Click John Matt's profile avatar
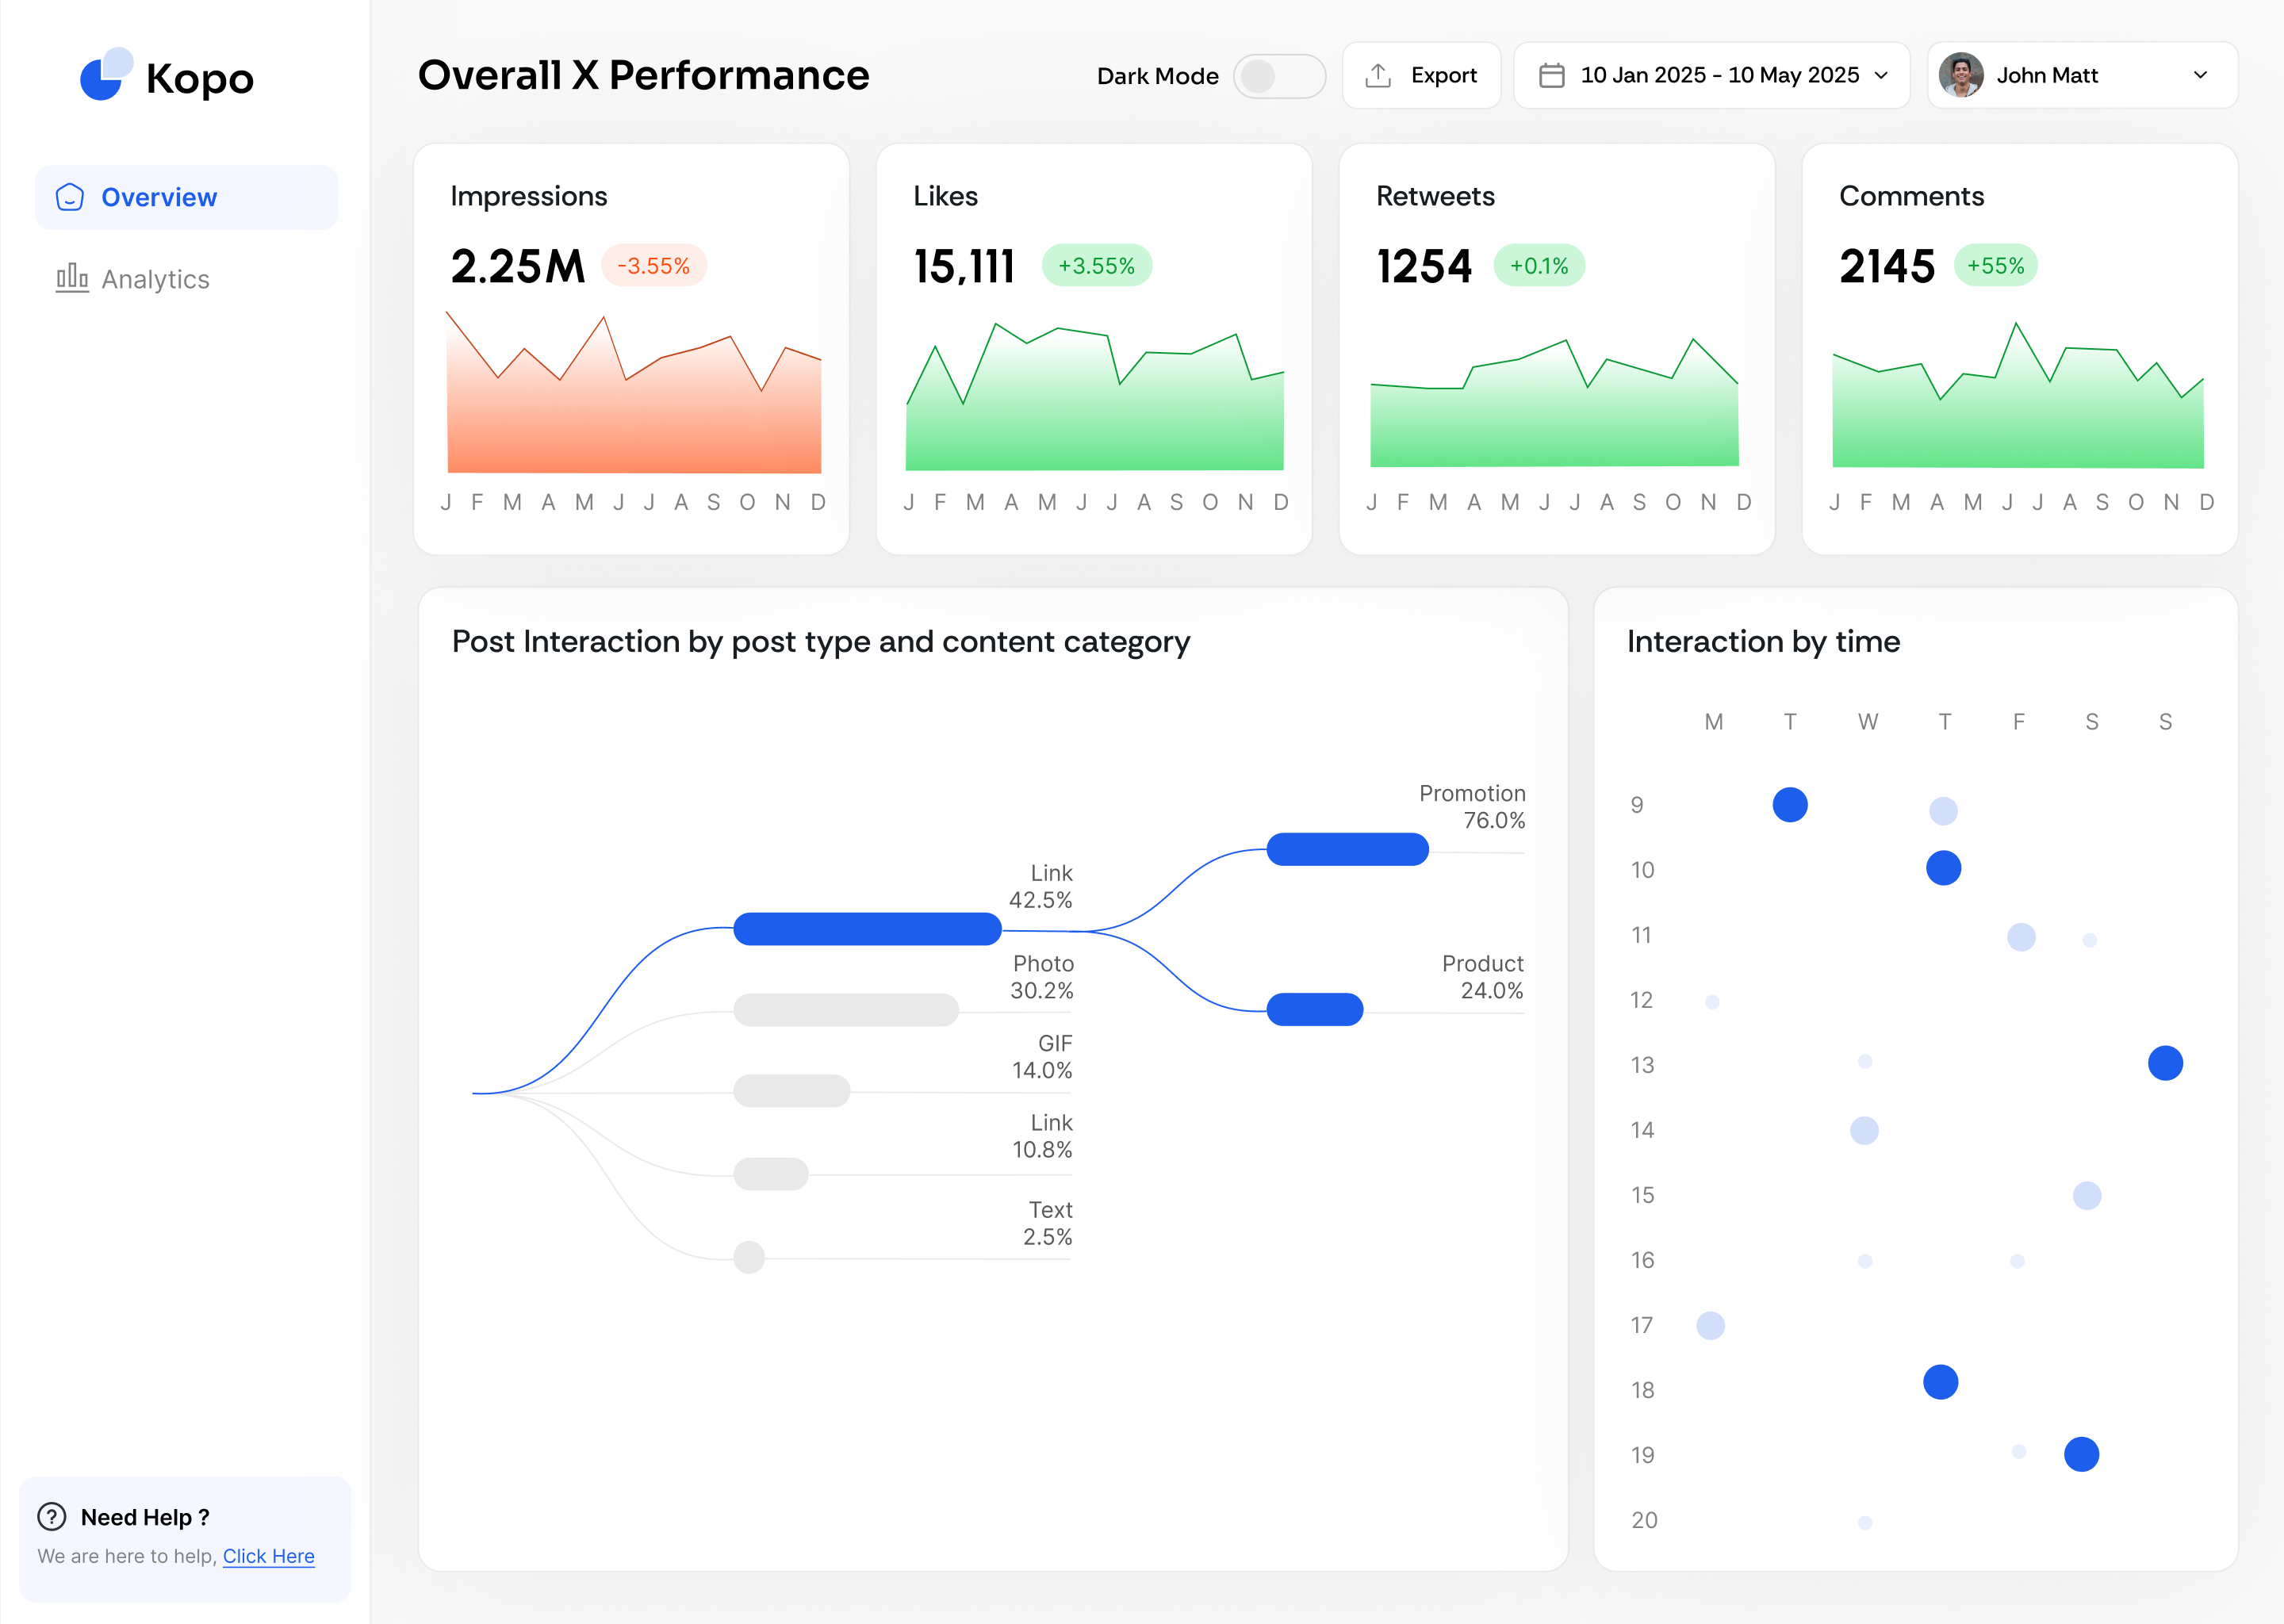The height and width of the screenshot is (1624, 2284). coord(1960,75)
